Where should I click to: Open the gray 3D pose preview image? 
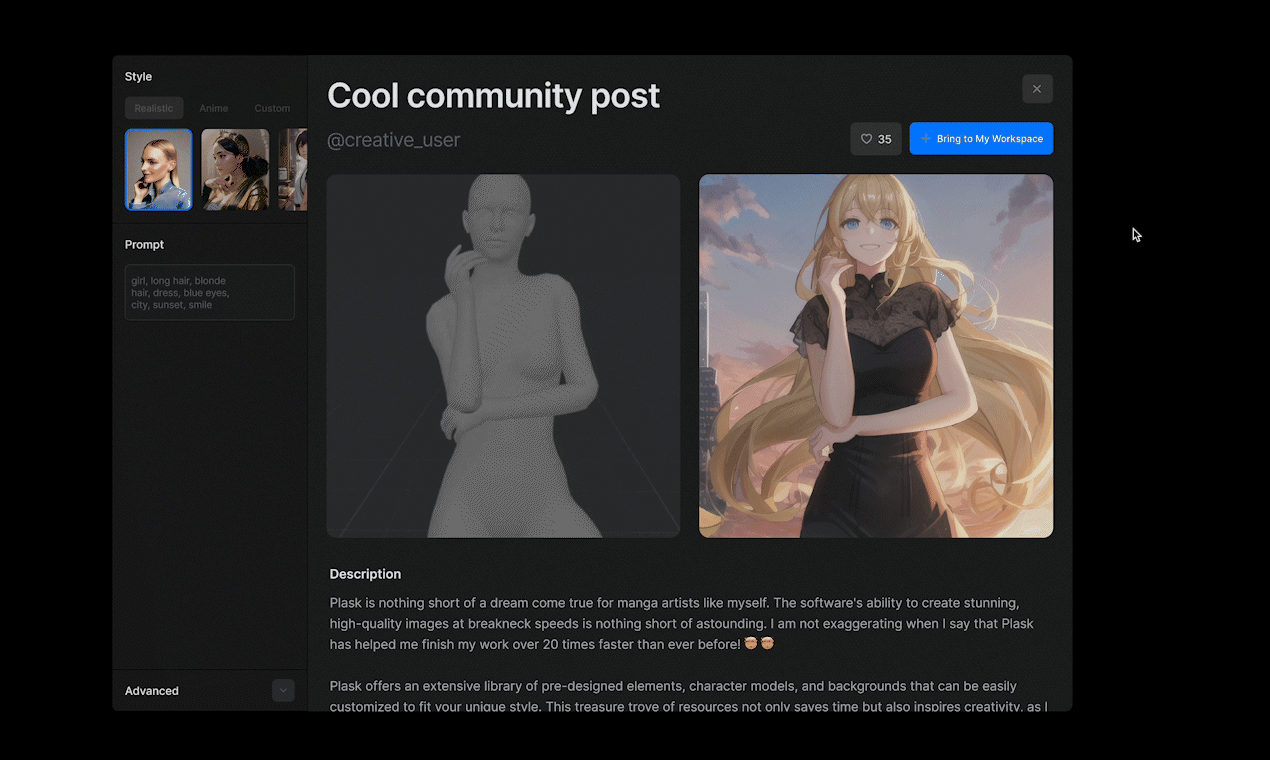click(503, 356)
